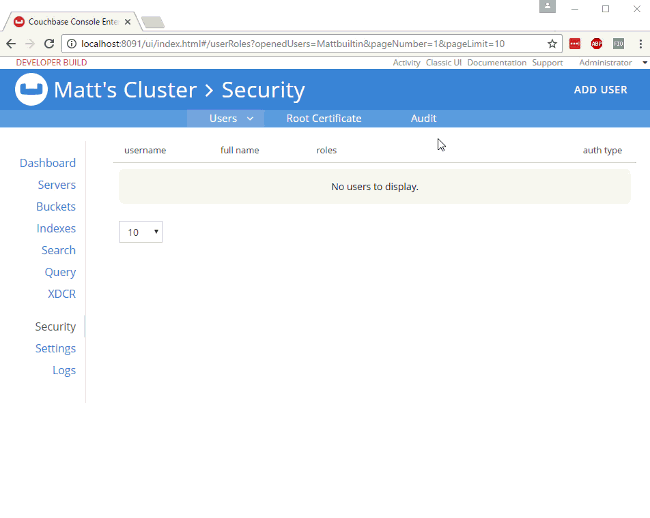Click the Adblock Plus extension icon
The image size is (650, 518).
point(596,44)
